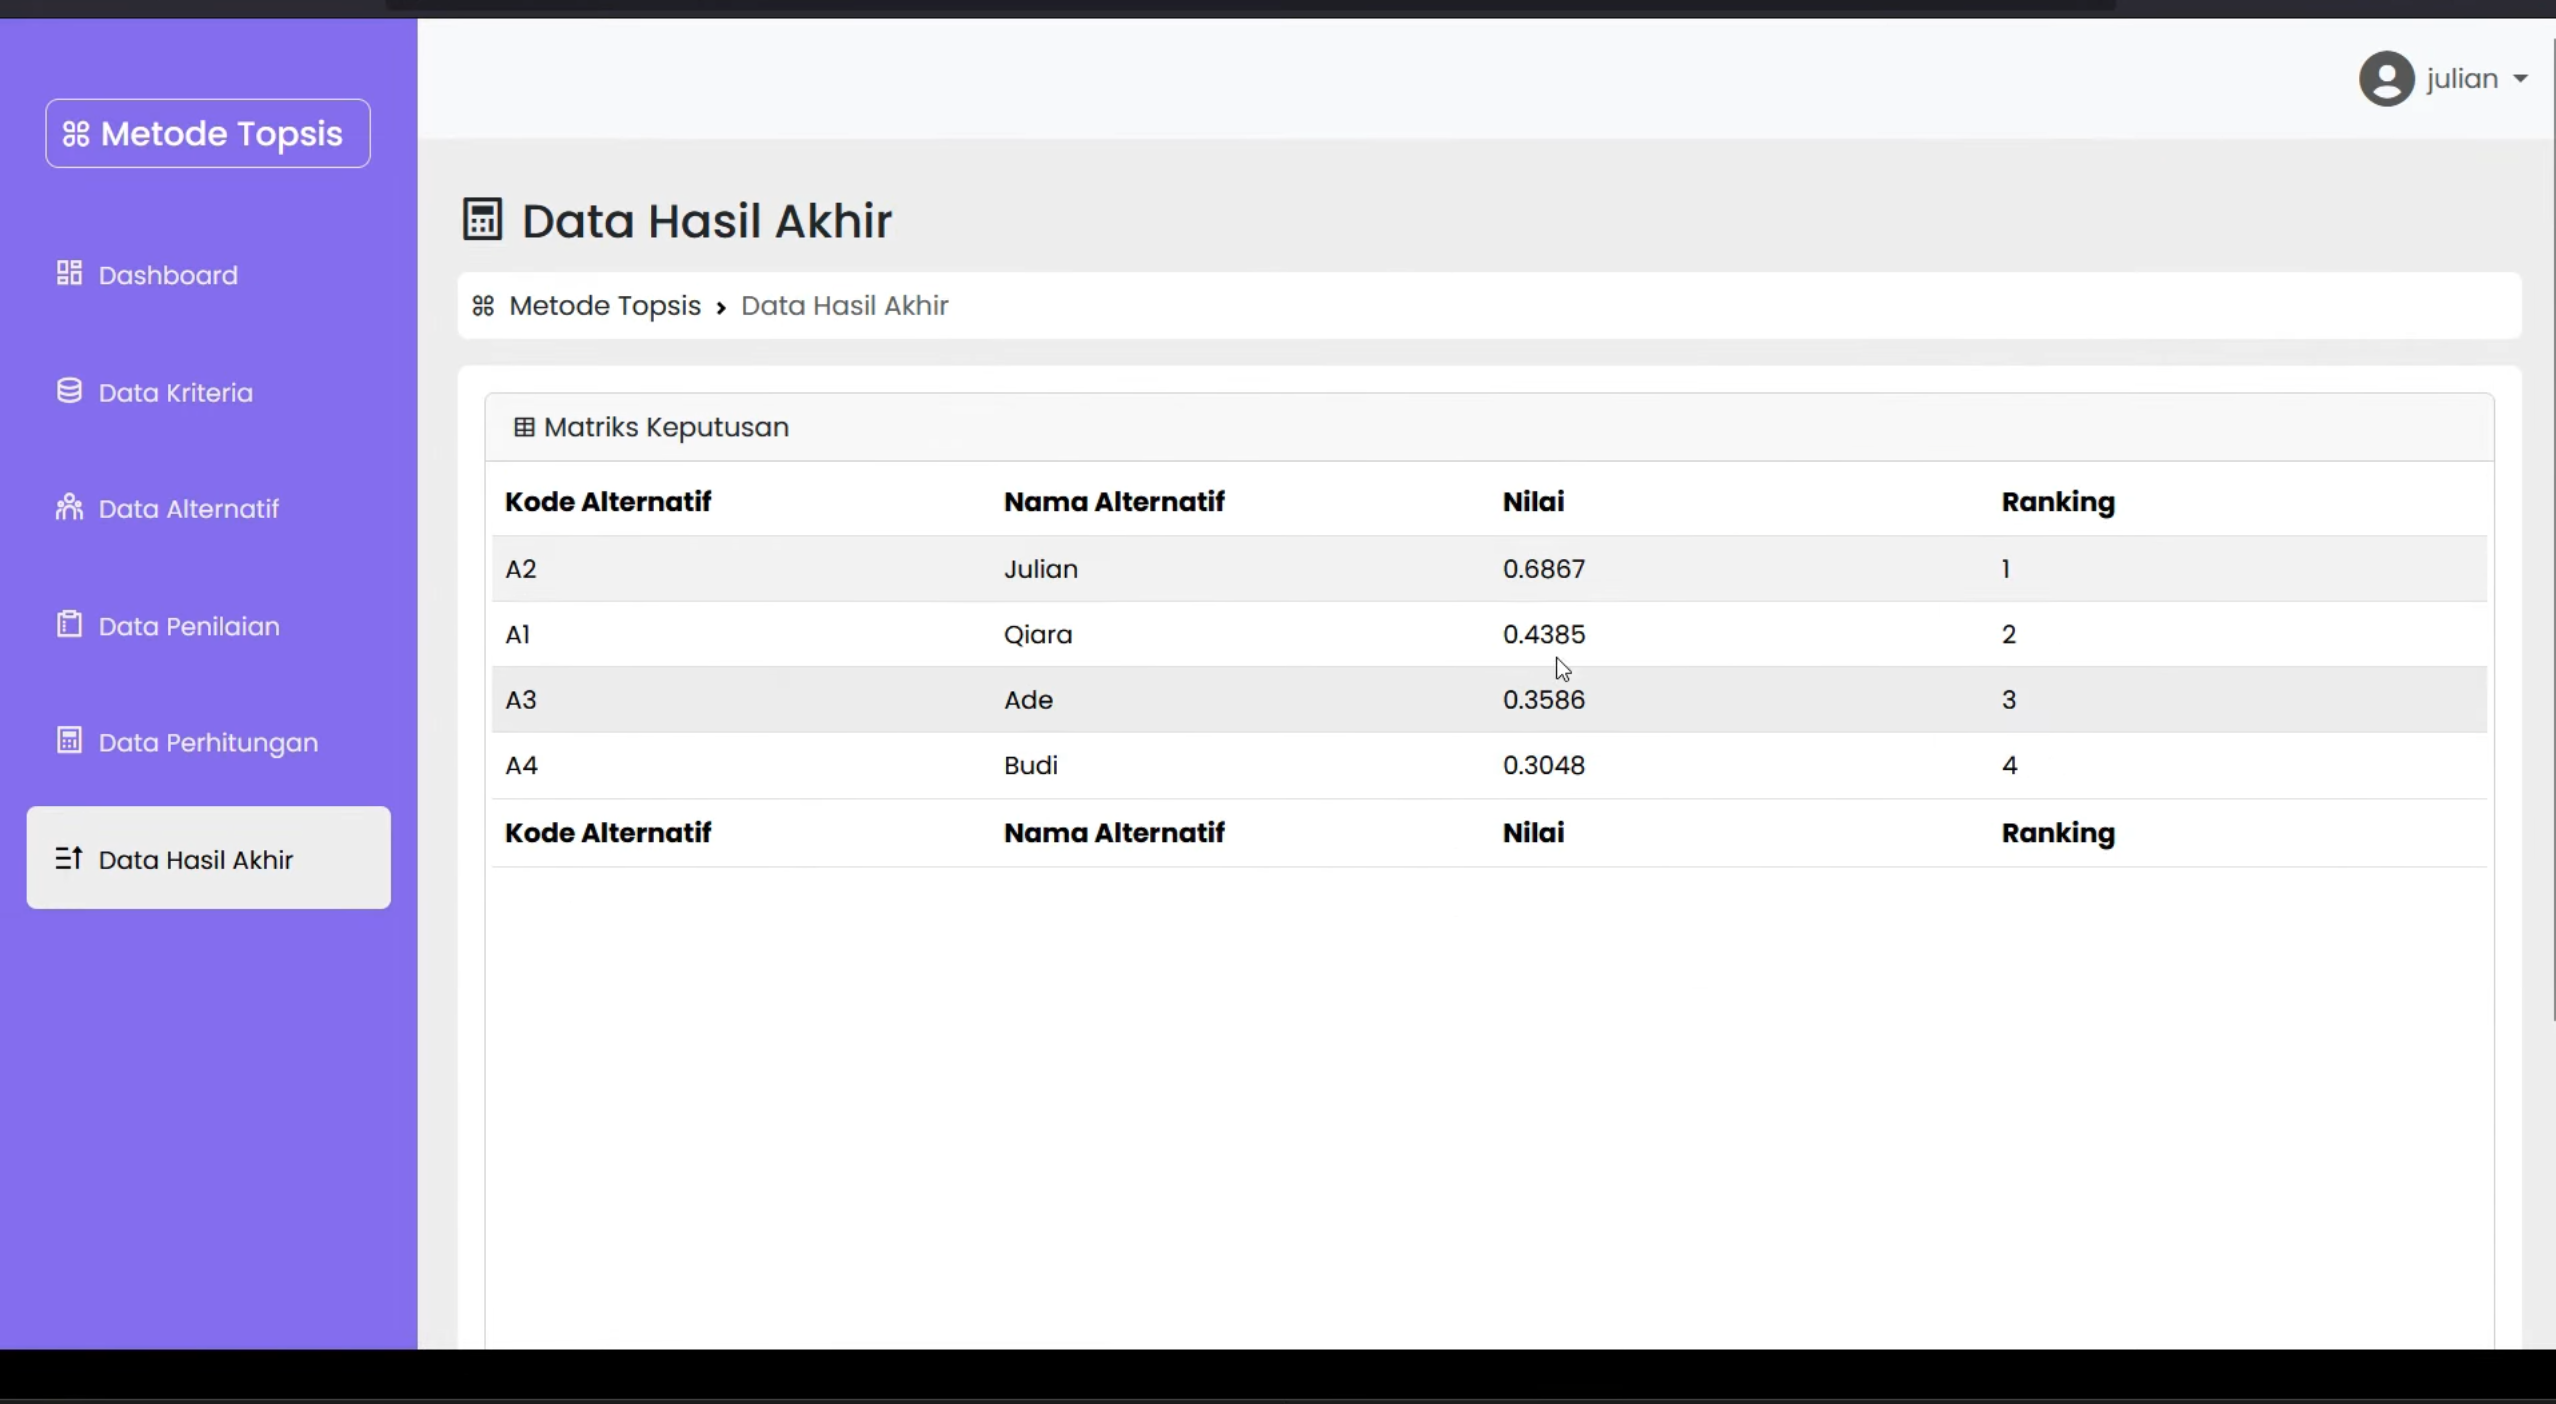
Task: Click the Dashboard grid icon
Action: (69, 273)
